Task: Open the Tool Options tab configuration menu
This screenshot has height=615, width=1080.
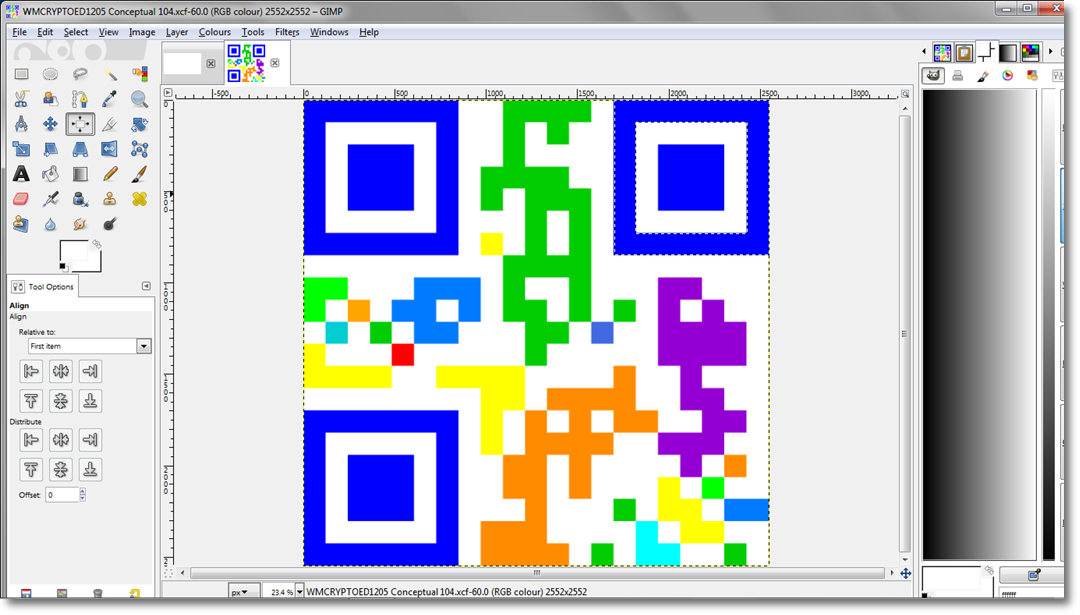Action: pos(146,286)
